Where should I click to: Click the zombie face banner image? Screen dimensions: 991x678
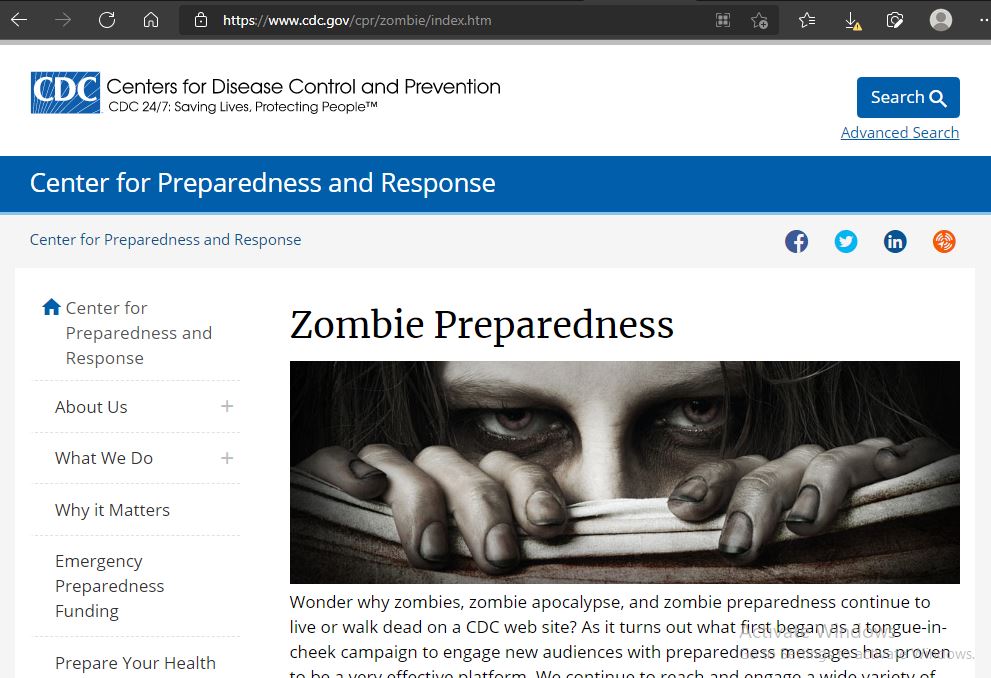point(624,472)
